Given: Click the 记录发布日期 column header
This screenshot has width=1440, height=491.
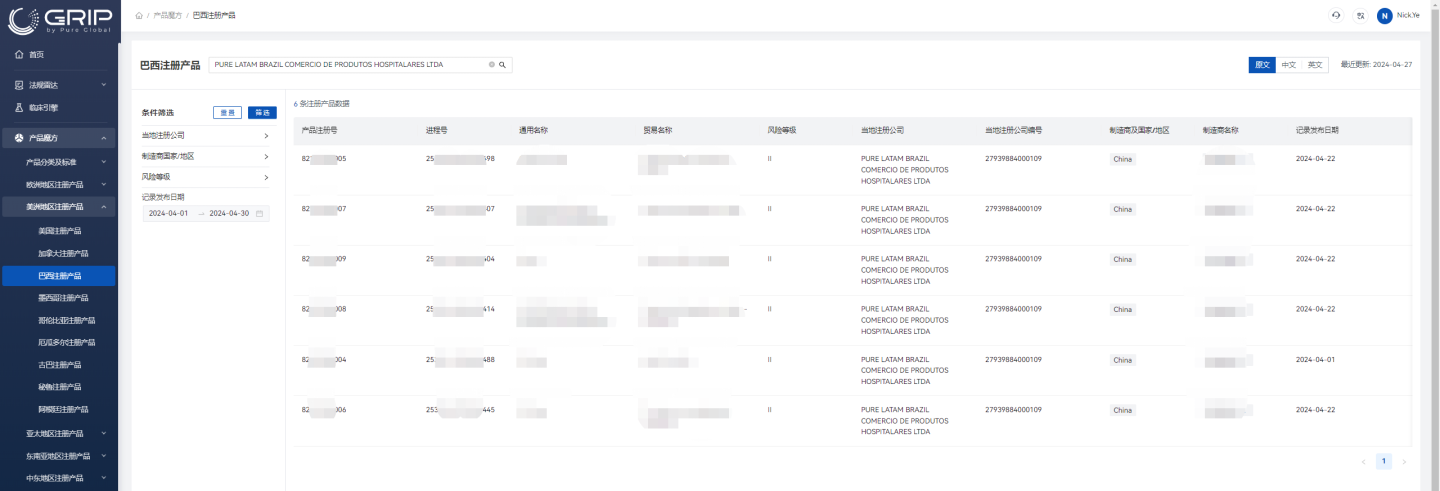Looking at the screenshot, I should click(1317, 130).
